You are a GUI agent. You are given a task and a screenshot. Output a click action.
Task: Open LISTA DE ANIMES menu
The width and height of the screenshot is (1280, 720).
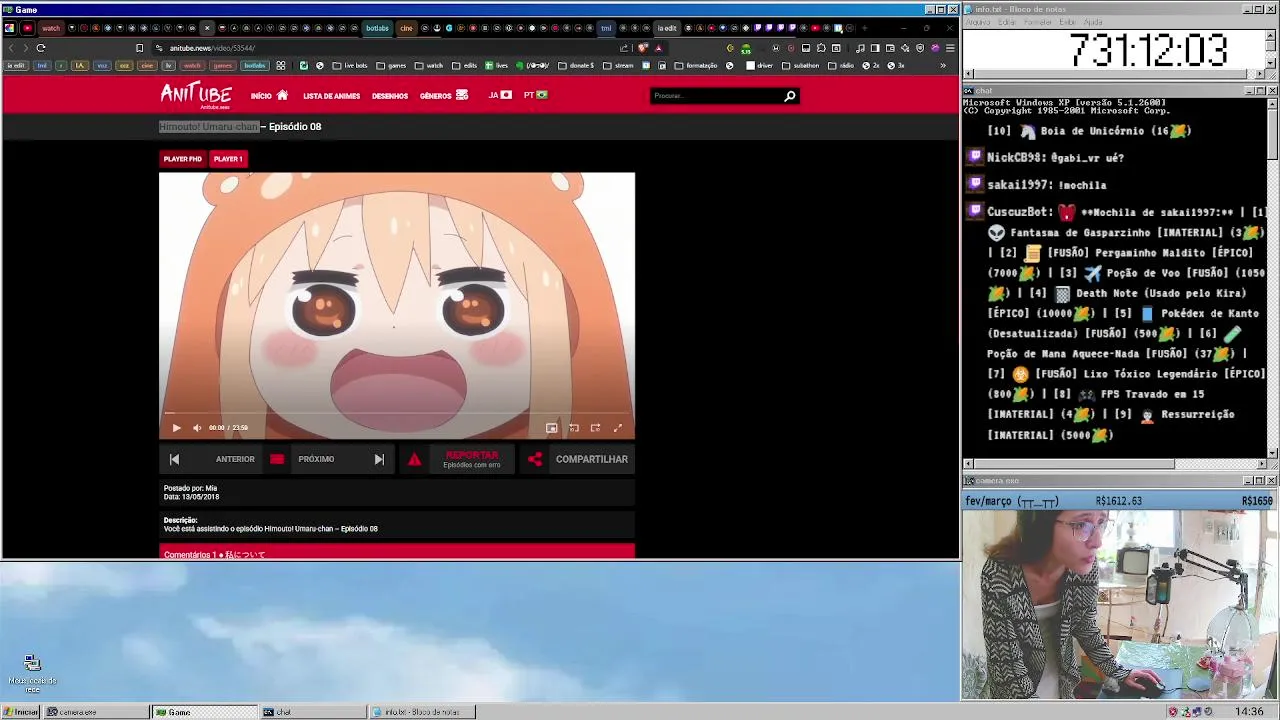tap(331, 96)
